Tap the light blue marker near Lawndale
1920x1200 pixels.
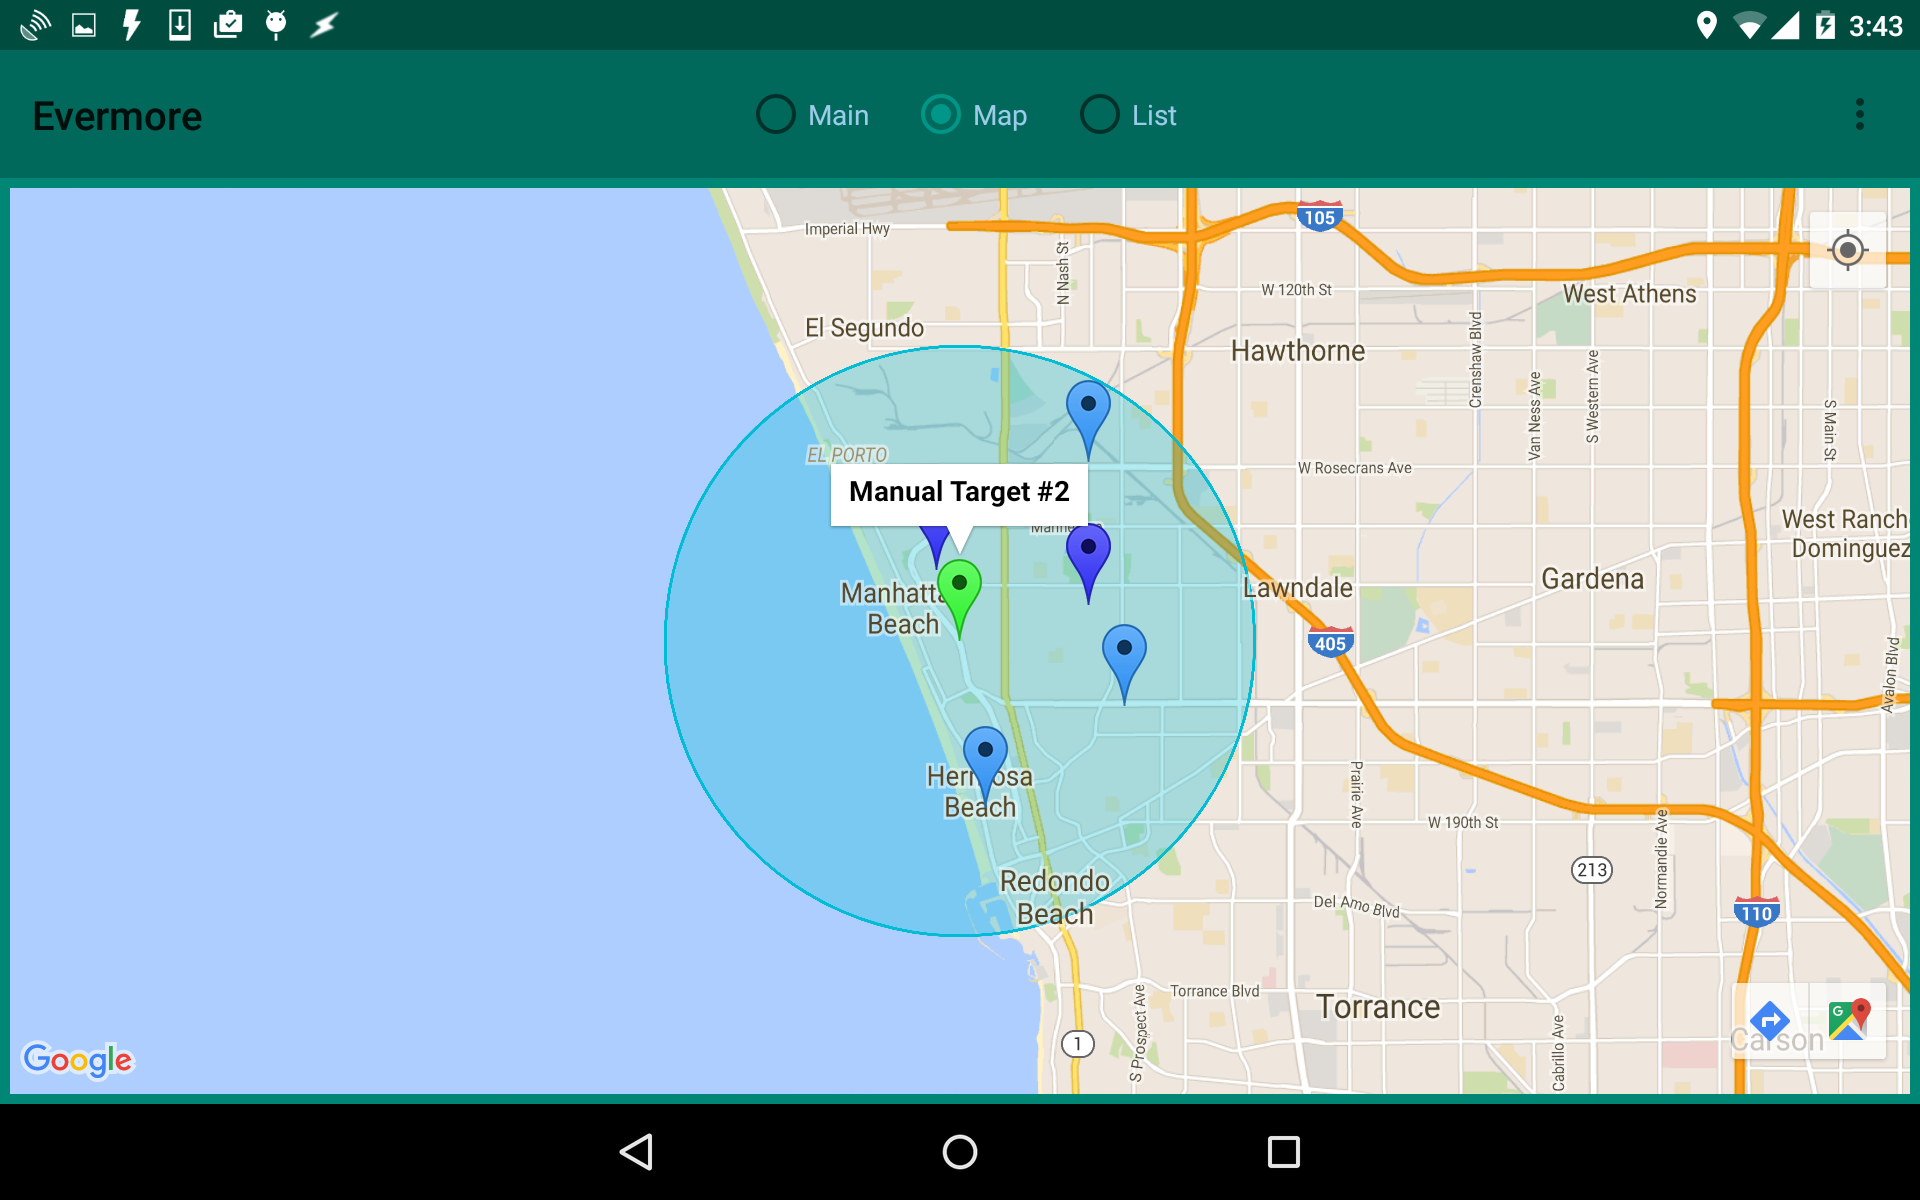[1124, 654]
